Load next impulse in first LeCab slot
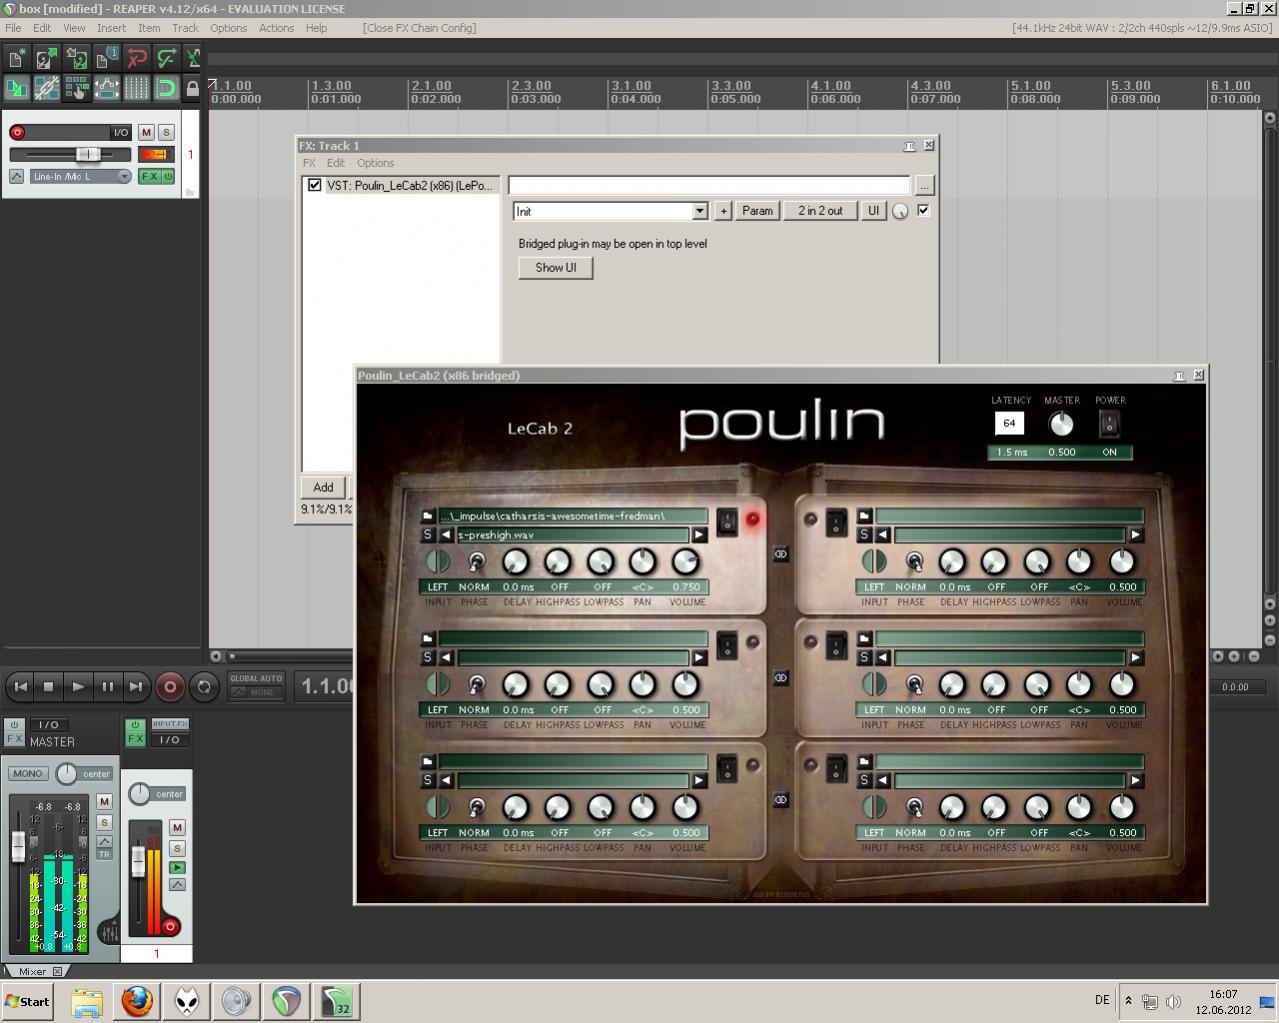Viewport: 1279px width, 1023px height. click(x=699, y=535)
